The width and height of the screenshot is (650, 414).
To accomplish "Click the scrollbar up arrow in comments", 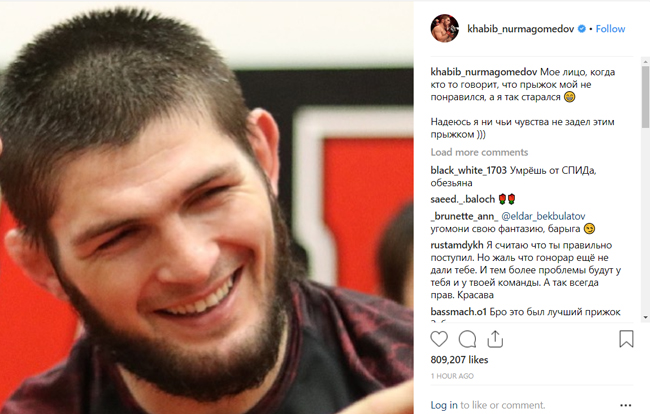I will click(x=645, y=62).
